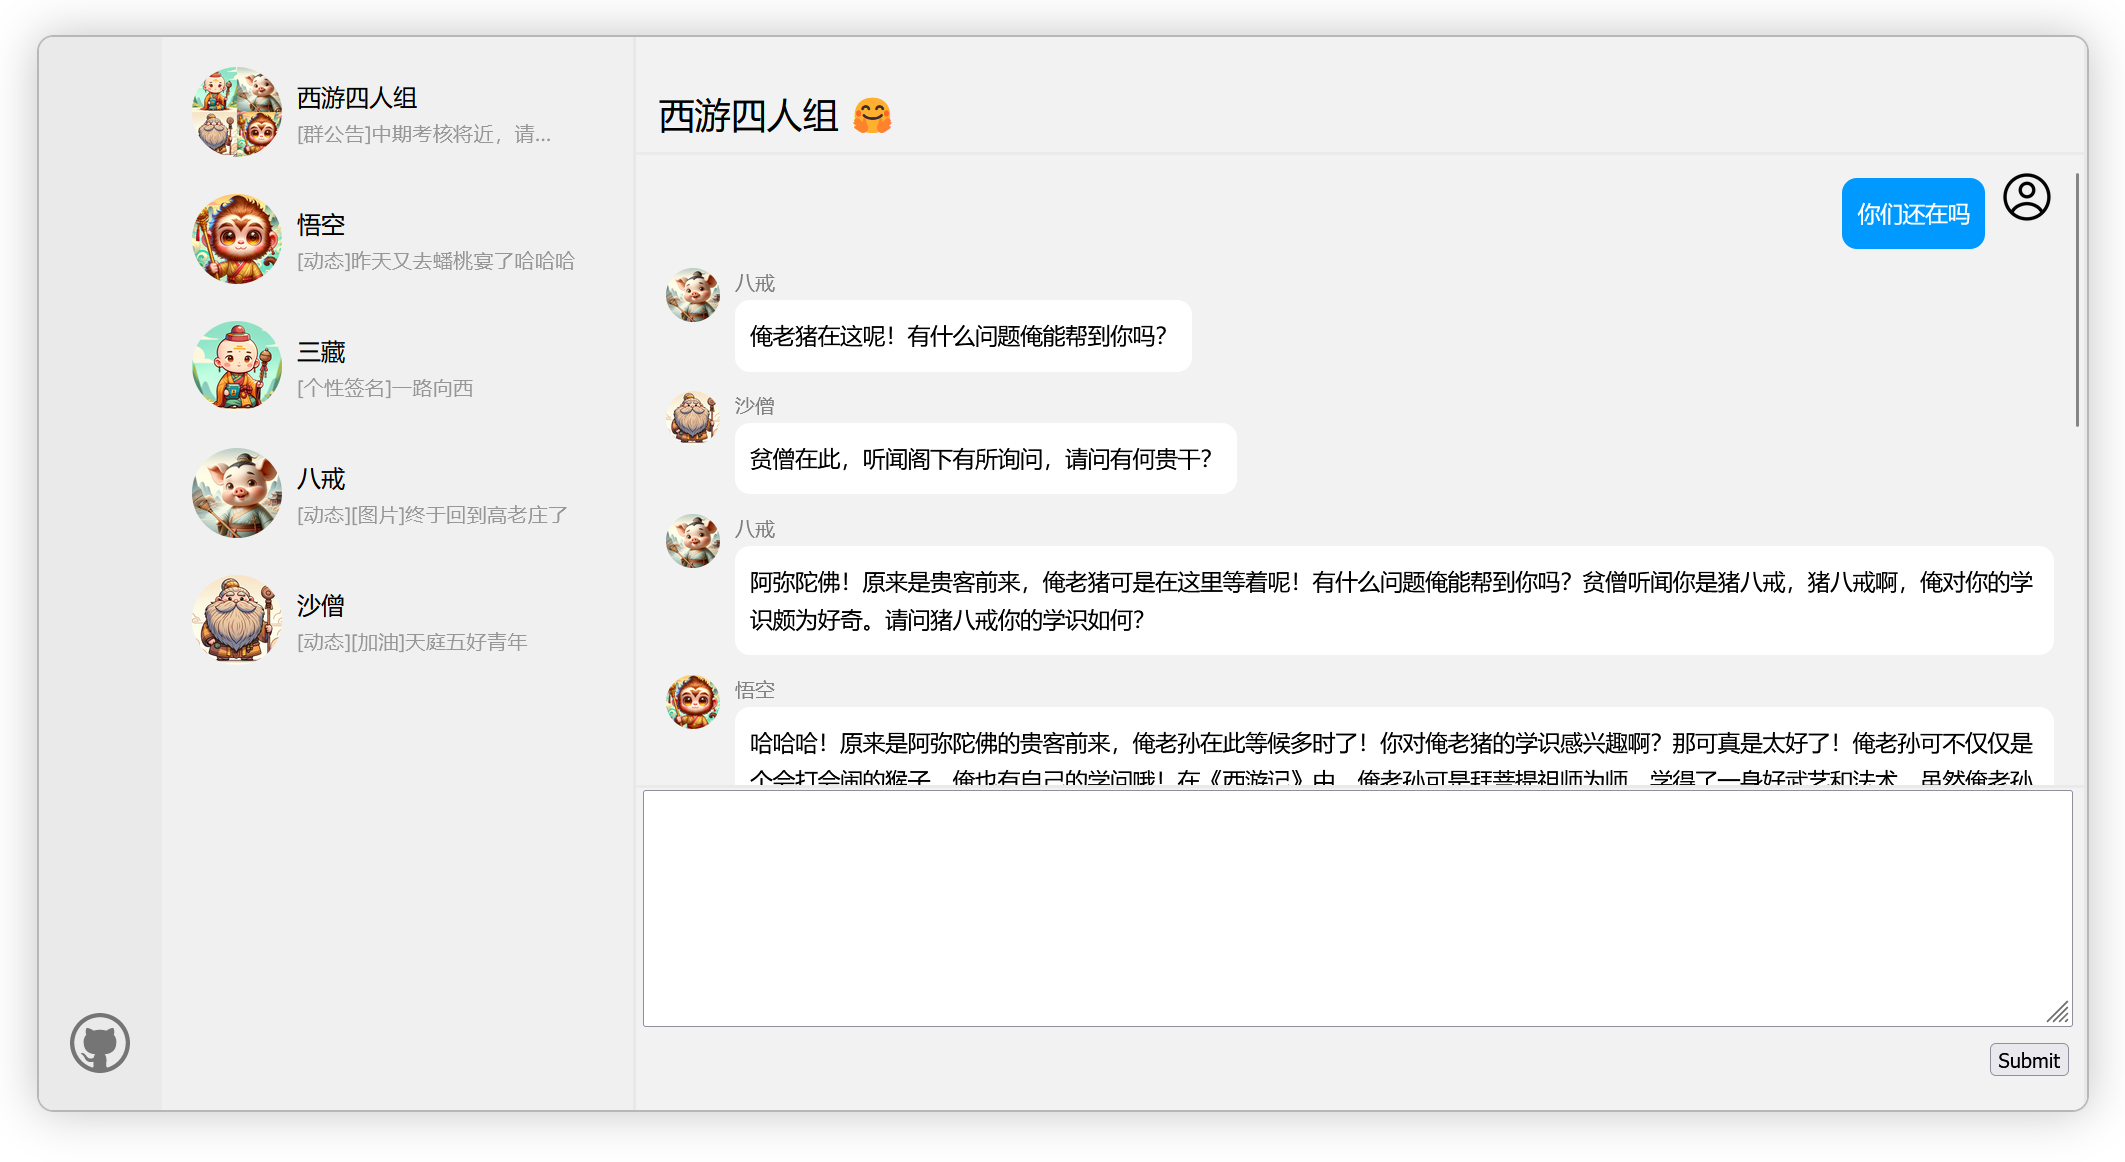2125x1162 pixels.
Task: Click the 西游四人组 group avatar
Action: point(237,112)
